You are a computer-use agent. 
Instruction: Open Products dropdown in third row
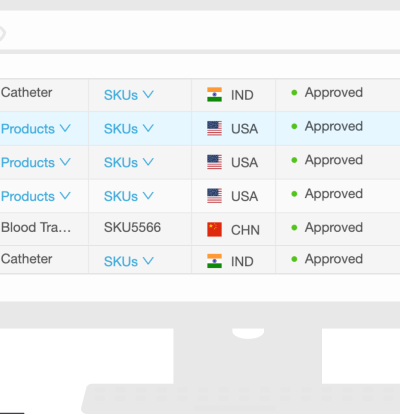tap(36, 162)
